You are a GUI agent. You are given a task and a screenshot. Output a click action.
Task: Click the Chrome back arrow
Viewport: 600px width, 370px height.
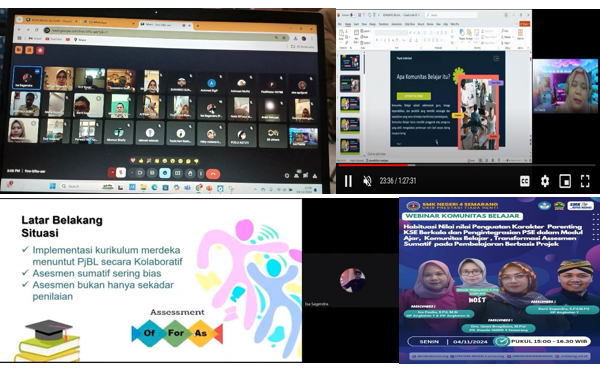click(x=20, y=29)
